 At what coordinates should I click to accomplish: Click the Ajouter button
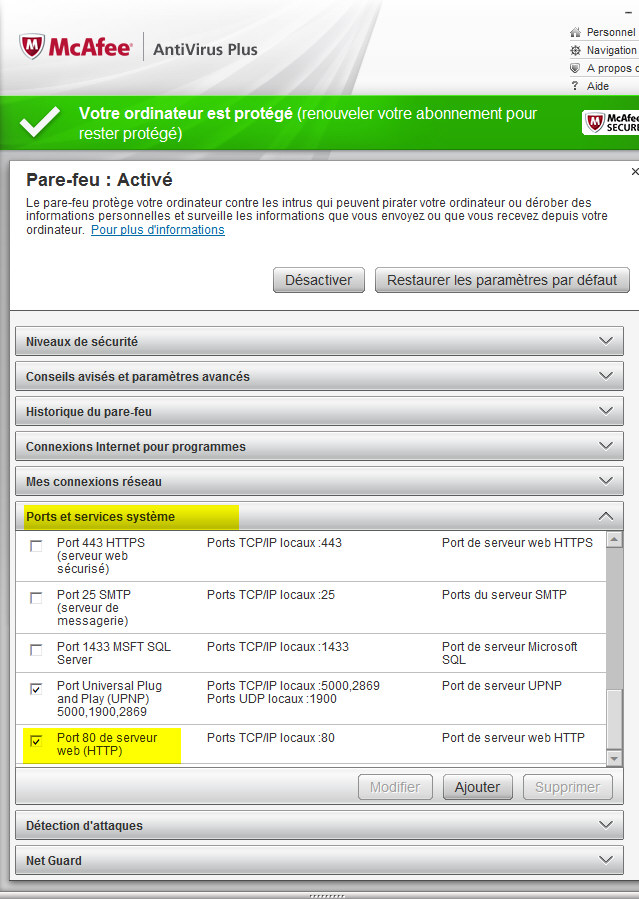point(477,787)
